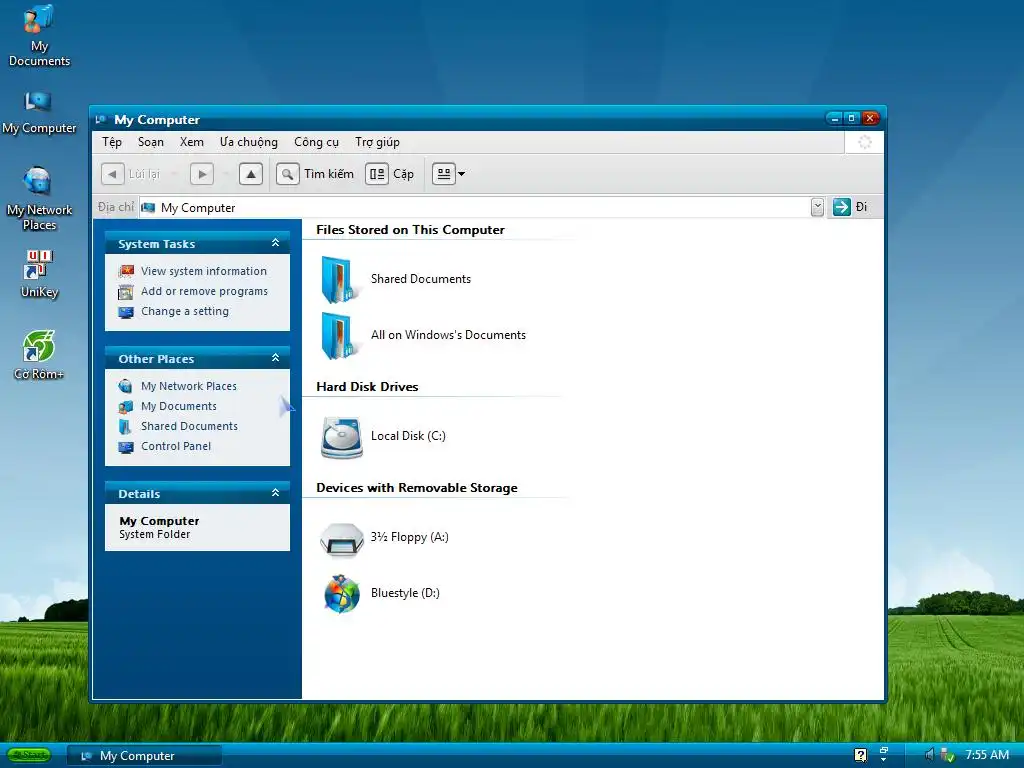This screenshot has width=1024, height=768.
Task: Open the Soạn menu
Action: pos(150,142)
